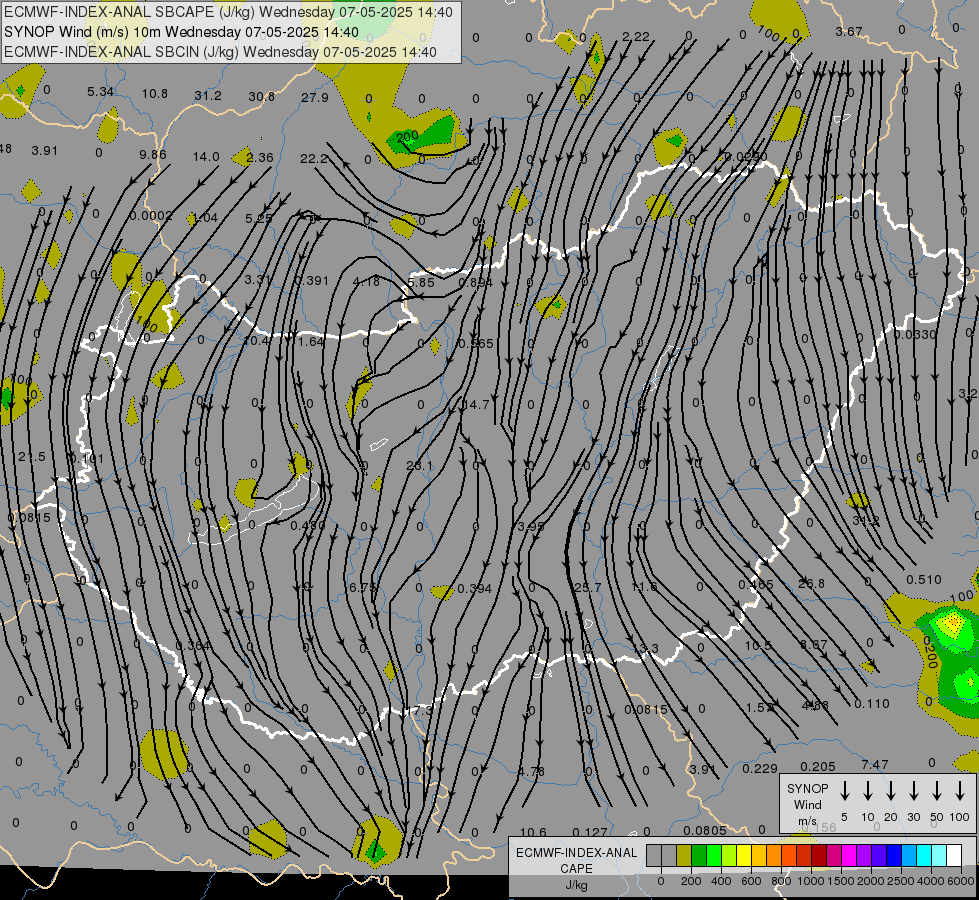The image size is (979, 900).
Task: Pick the dark green CAPE legend swatch
Action: (699, 856)
